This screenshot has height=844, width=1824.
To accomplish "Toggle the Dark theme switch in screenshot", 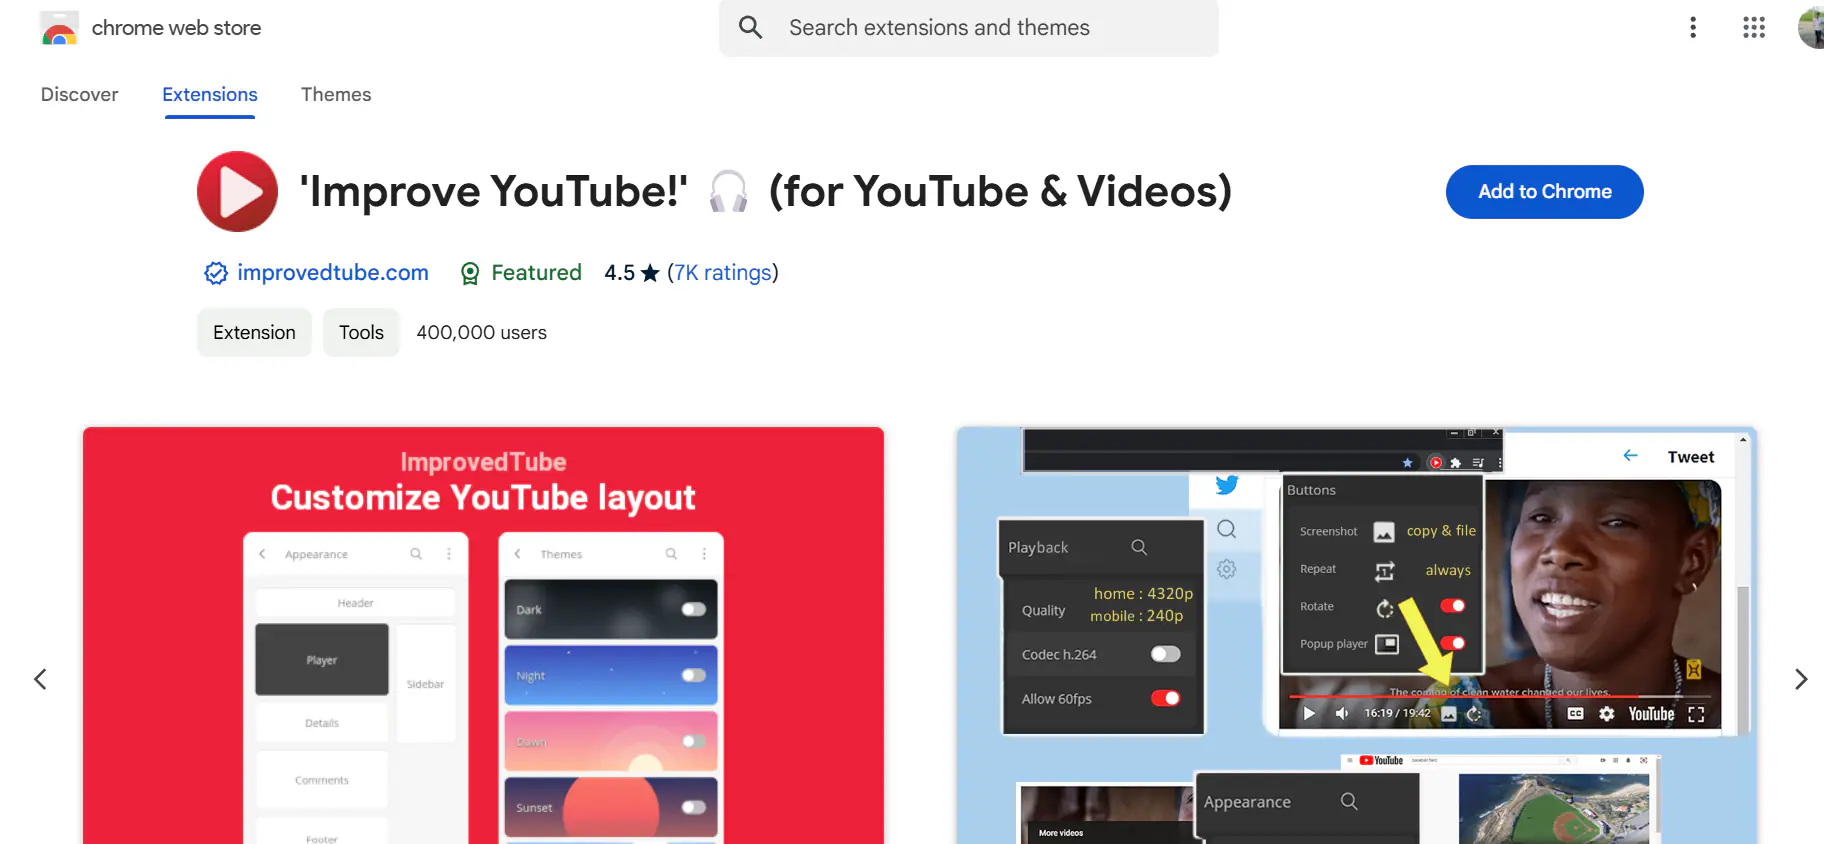I will (693, 609).
